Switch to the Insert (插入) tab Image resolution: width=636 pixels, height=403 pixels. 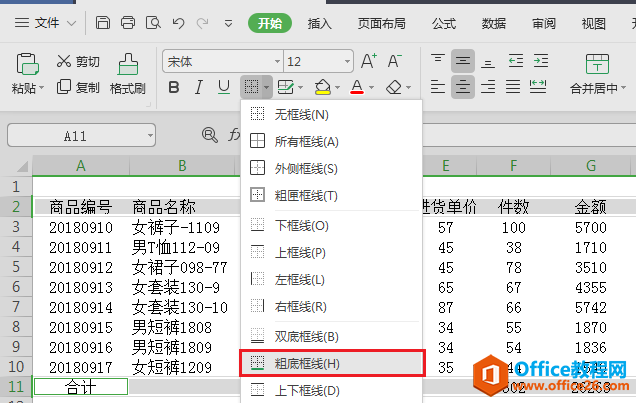(320, 23)
